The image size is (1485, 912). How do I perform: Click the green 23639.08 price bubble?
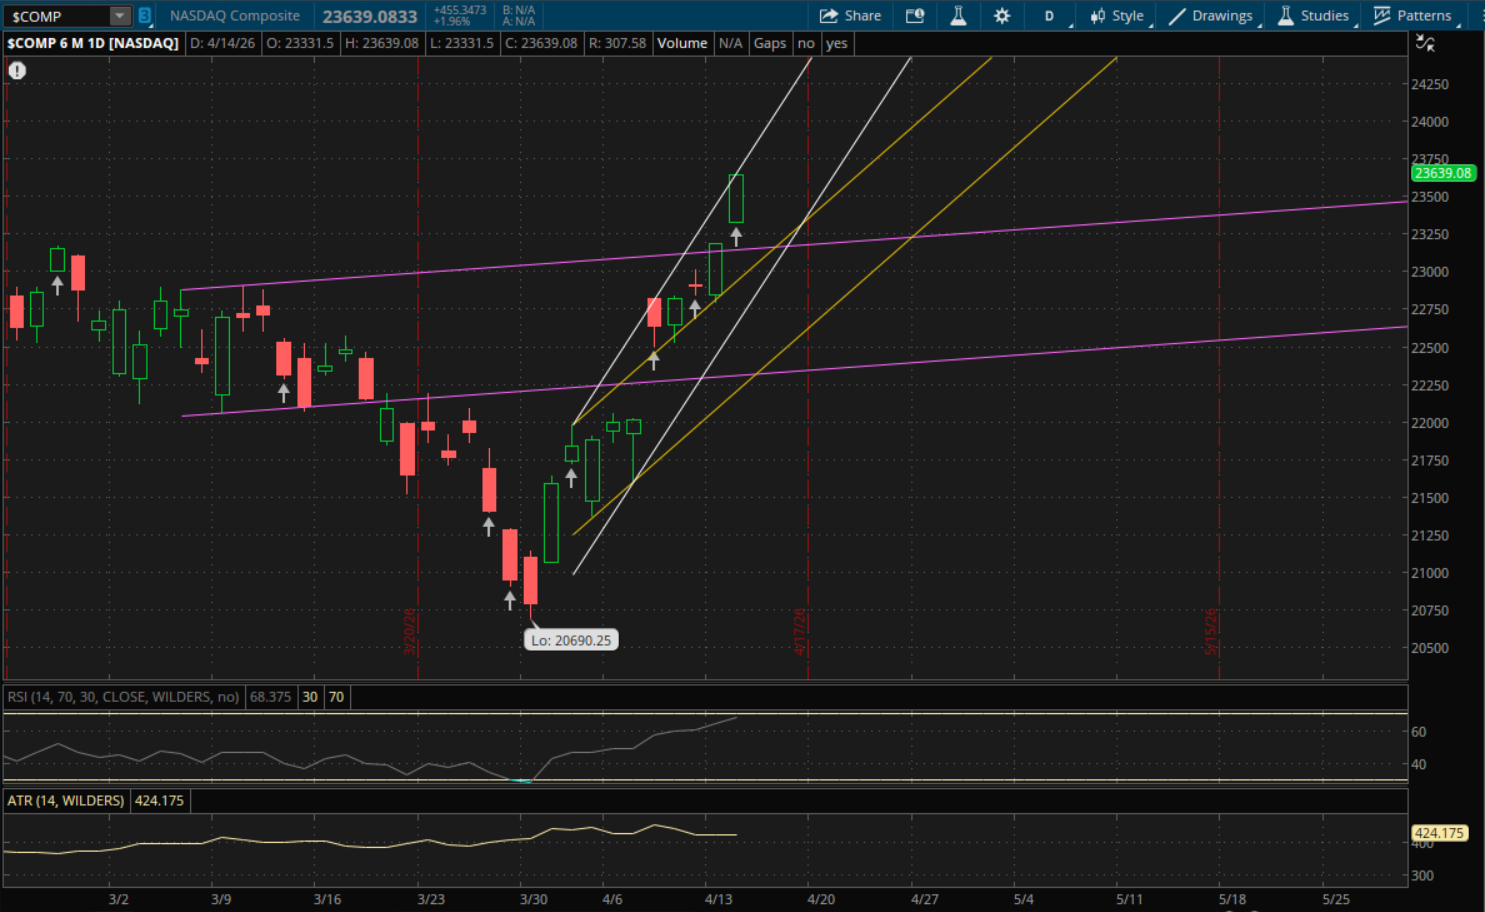1442,173
